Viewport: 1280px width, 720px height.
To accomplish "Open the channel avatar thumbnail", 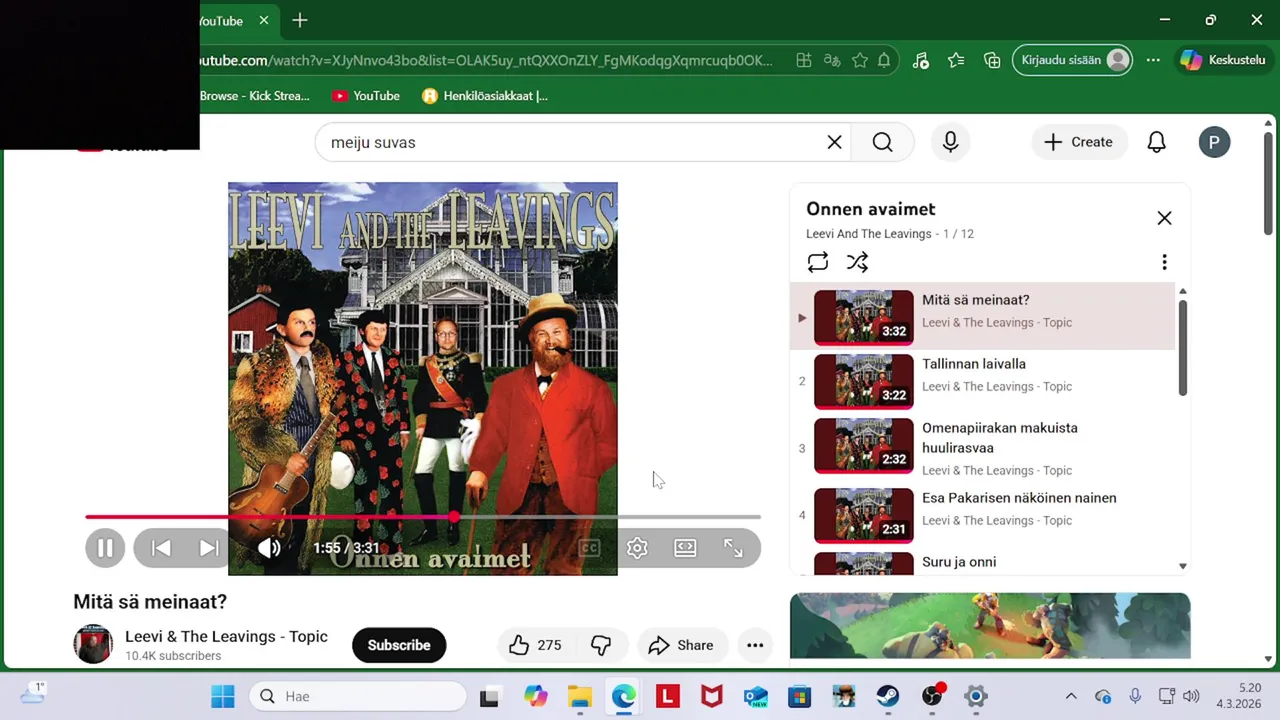I will coord(93,645).
